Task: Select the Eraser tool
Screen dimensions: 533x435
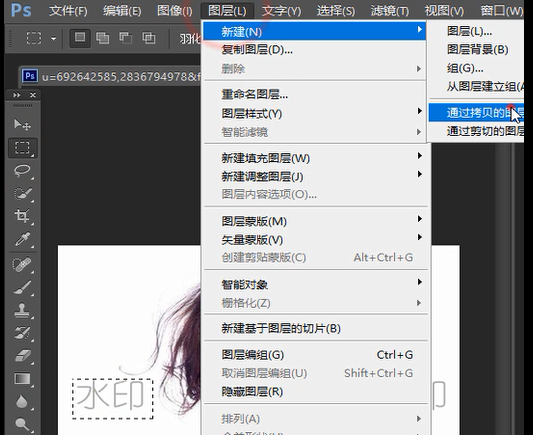Action: click(x=22, y=356)
